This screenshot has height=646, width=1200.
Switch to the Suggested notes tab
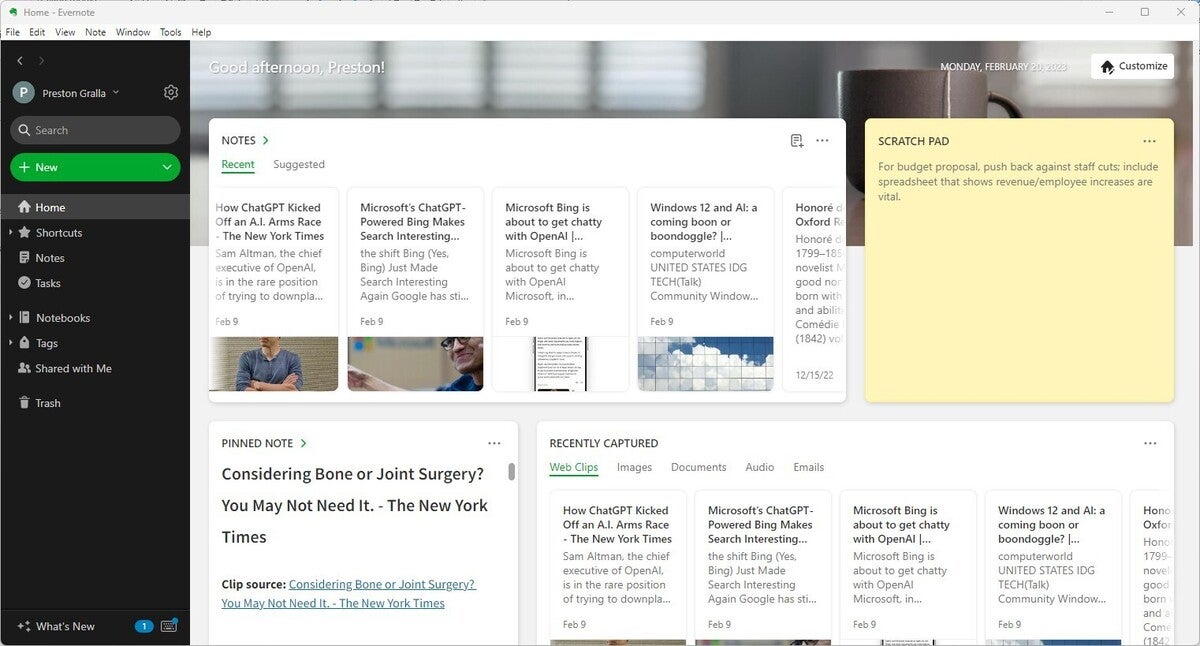coord(299,164)
